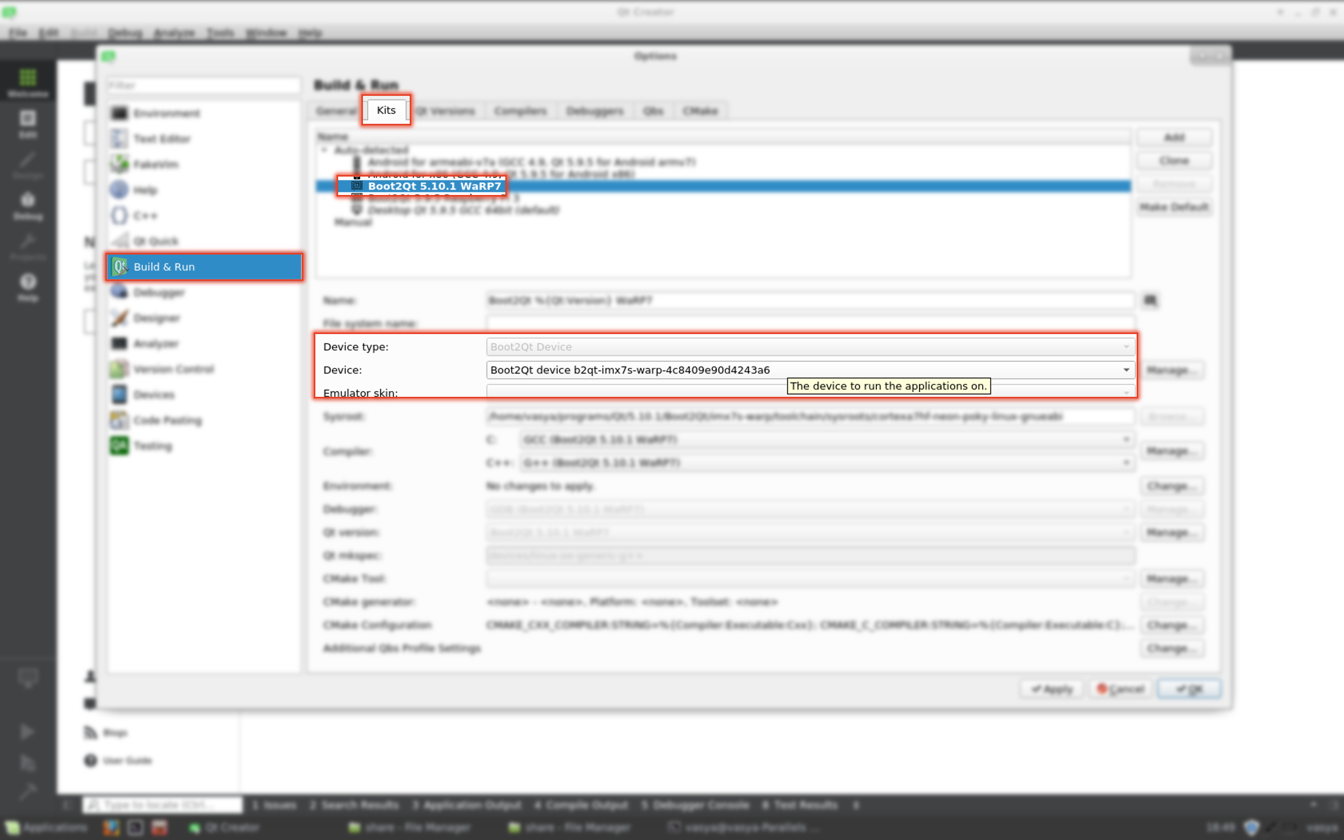Open the Device type dropdown
1344x840 pixels.
(x=810, y=347)
